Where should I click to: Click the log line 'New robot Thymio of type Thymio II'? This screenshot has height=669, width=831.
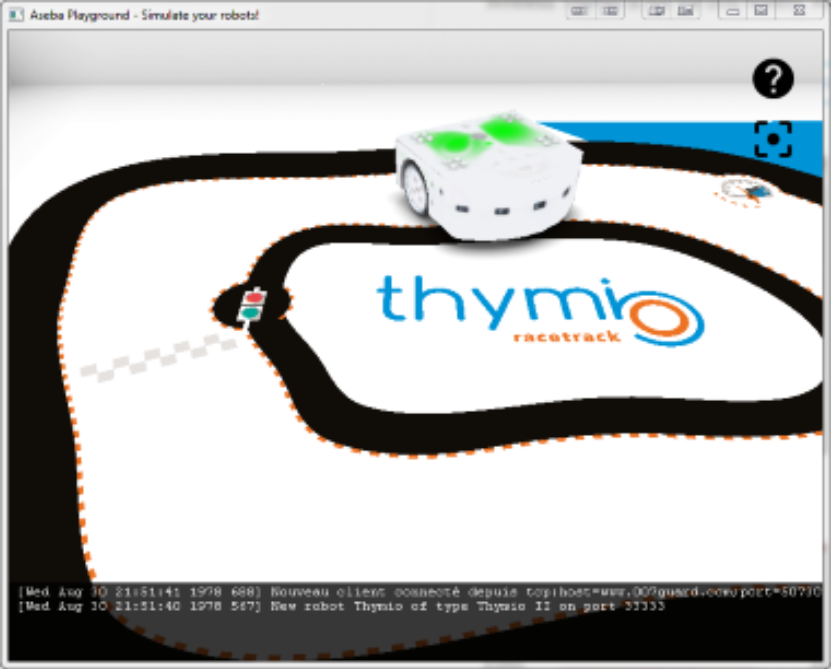click(x=341, y=606)
